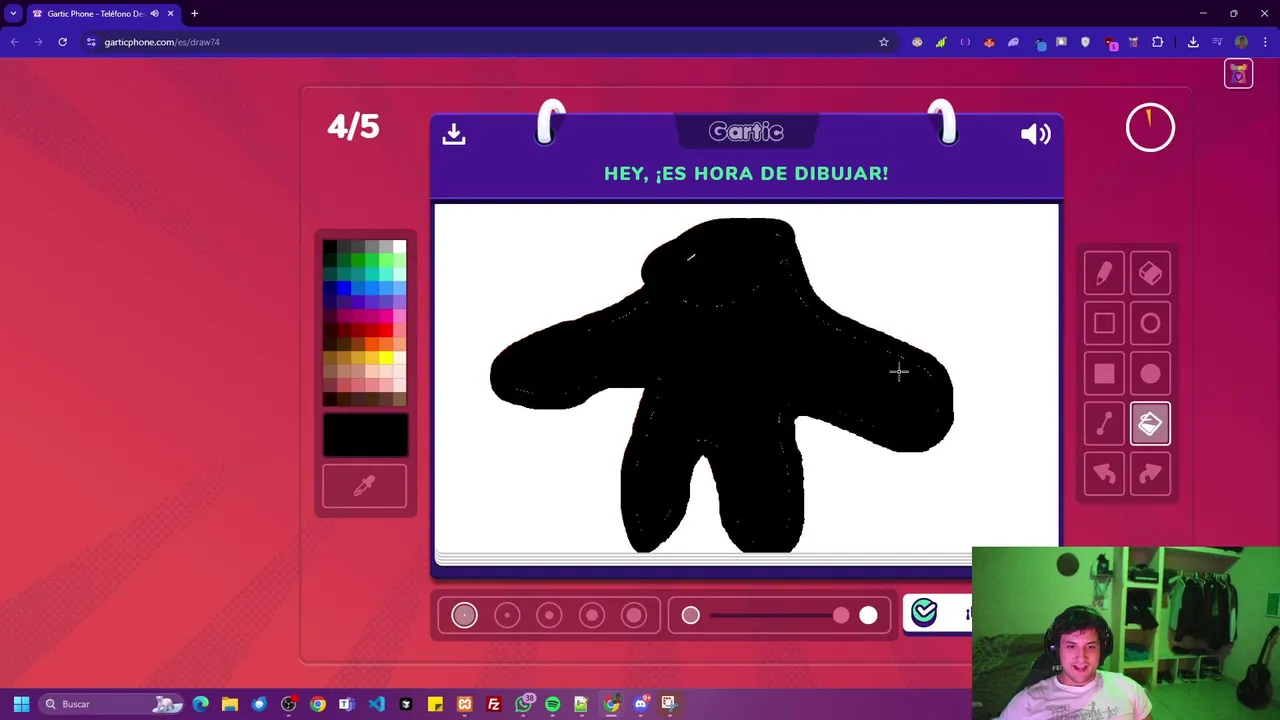
Task: Open the Chrome extensions puzzle menu
Action: [1158, 42]
